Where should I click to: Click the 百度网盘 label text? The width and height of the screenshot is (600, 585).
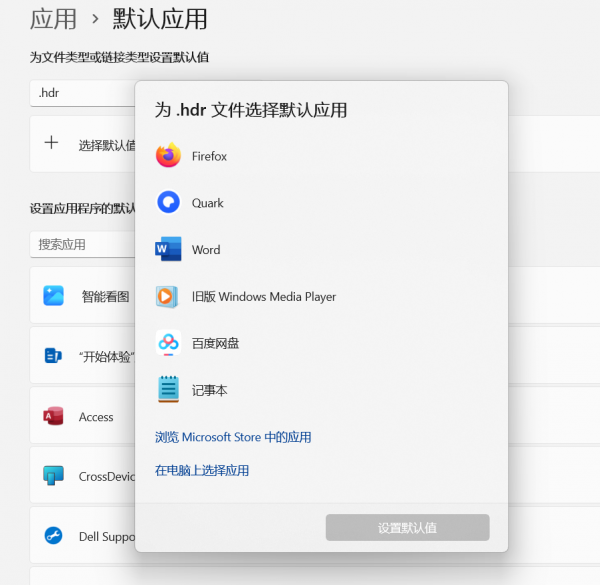(215, 343)
